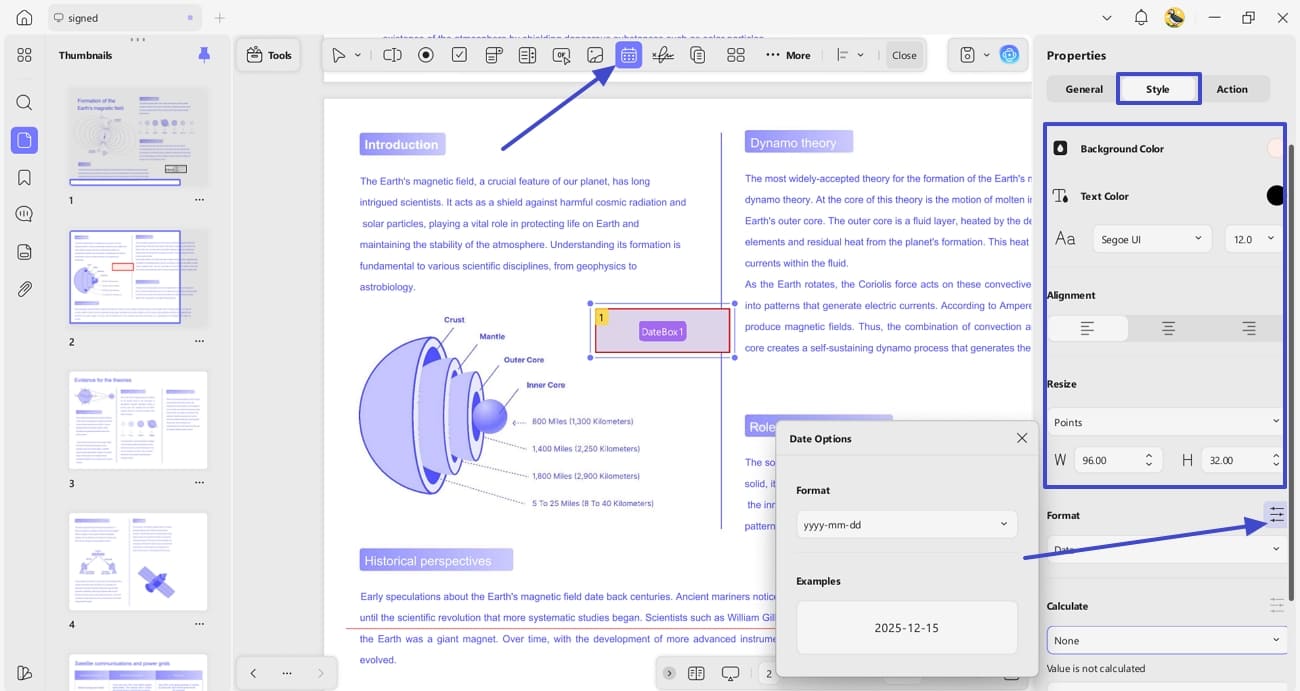Open the user account avatar

1175,18
